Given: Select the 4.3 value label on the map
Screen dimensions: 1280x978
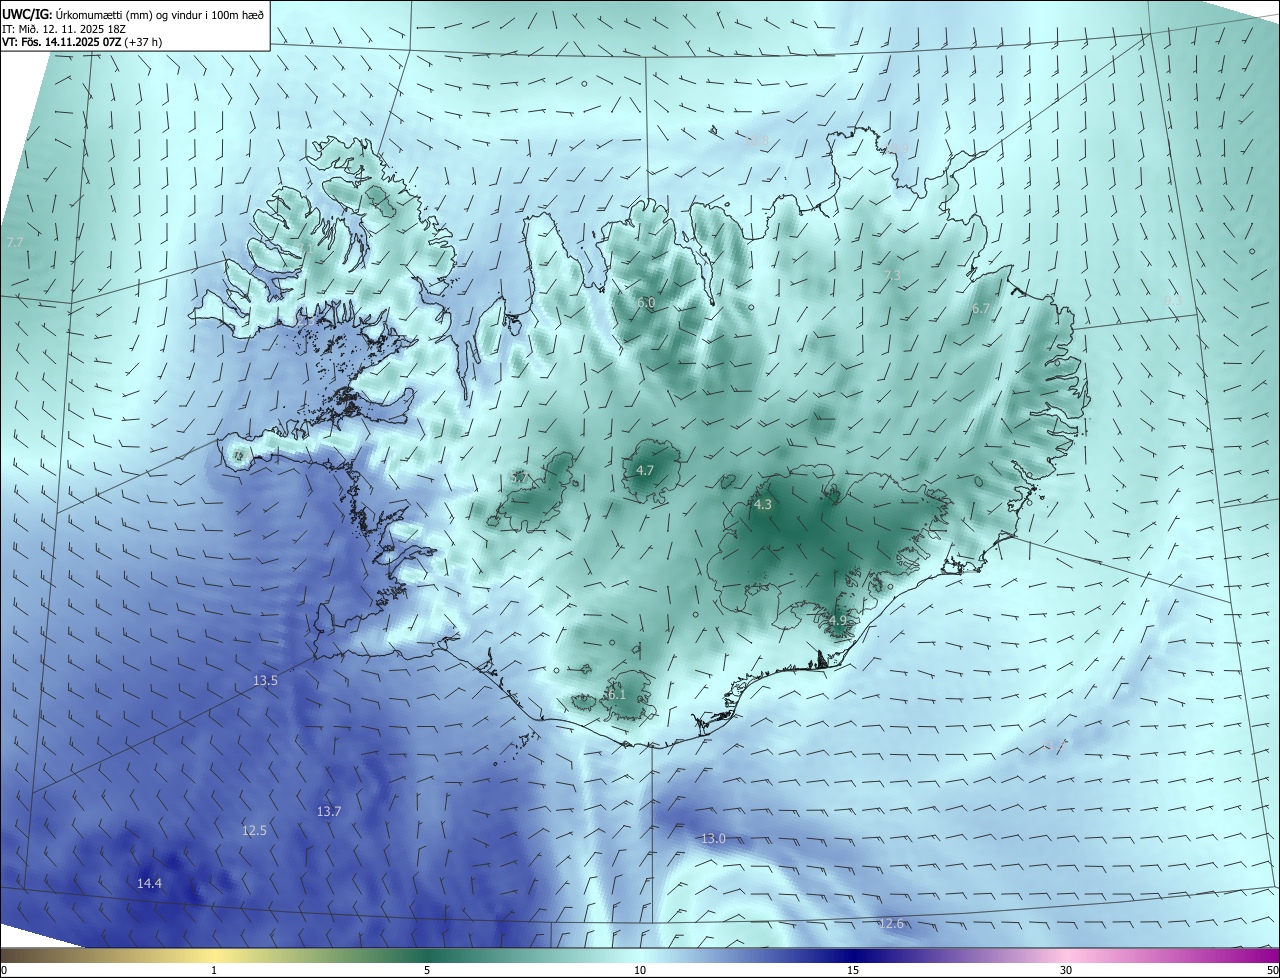Looking at the screenshot, I should coord(762,505).
